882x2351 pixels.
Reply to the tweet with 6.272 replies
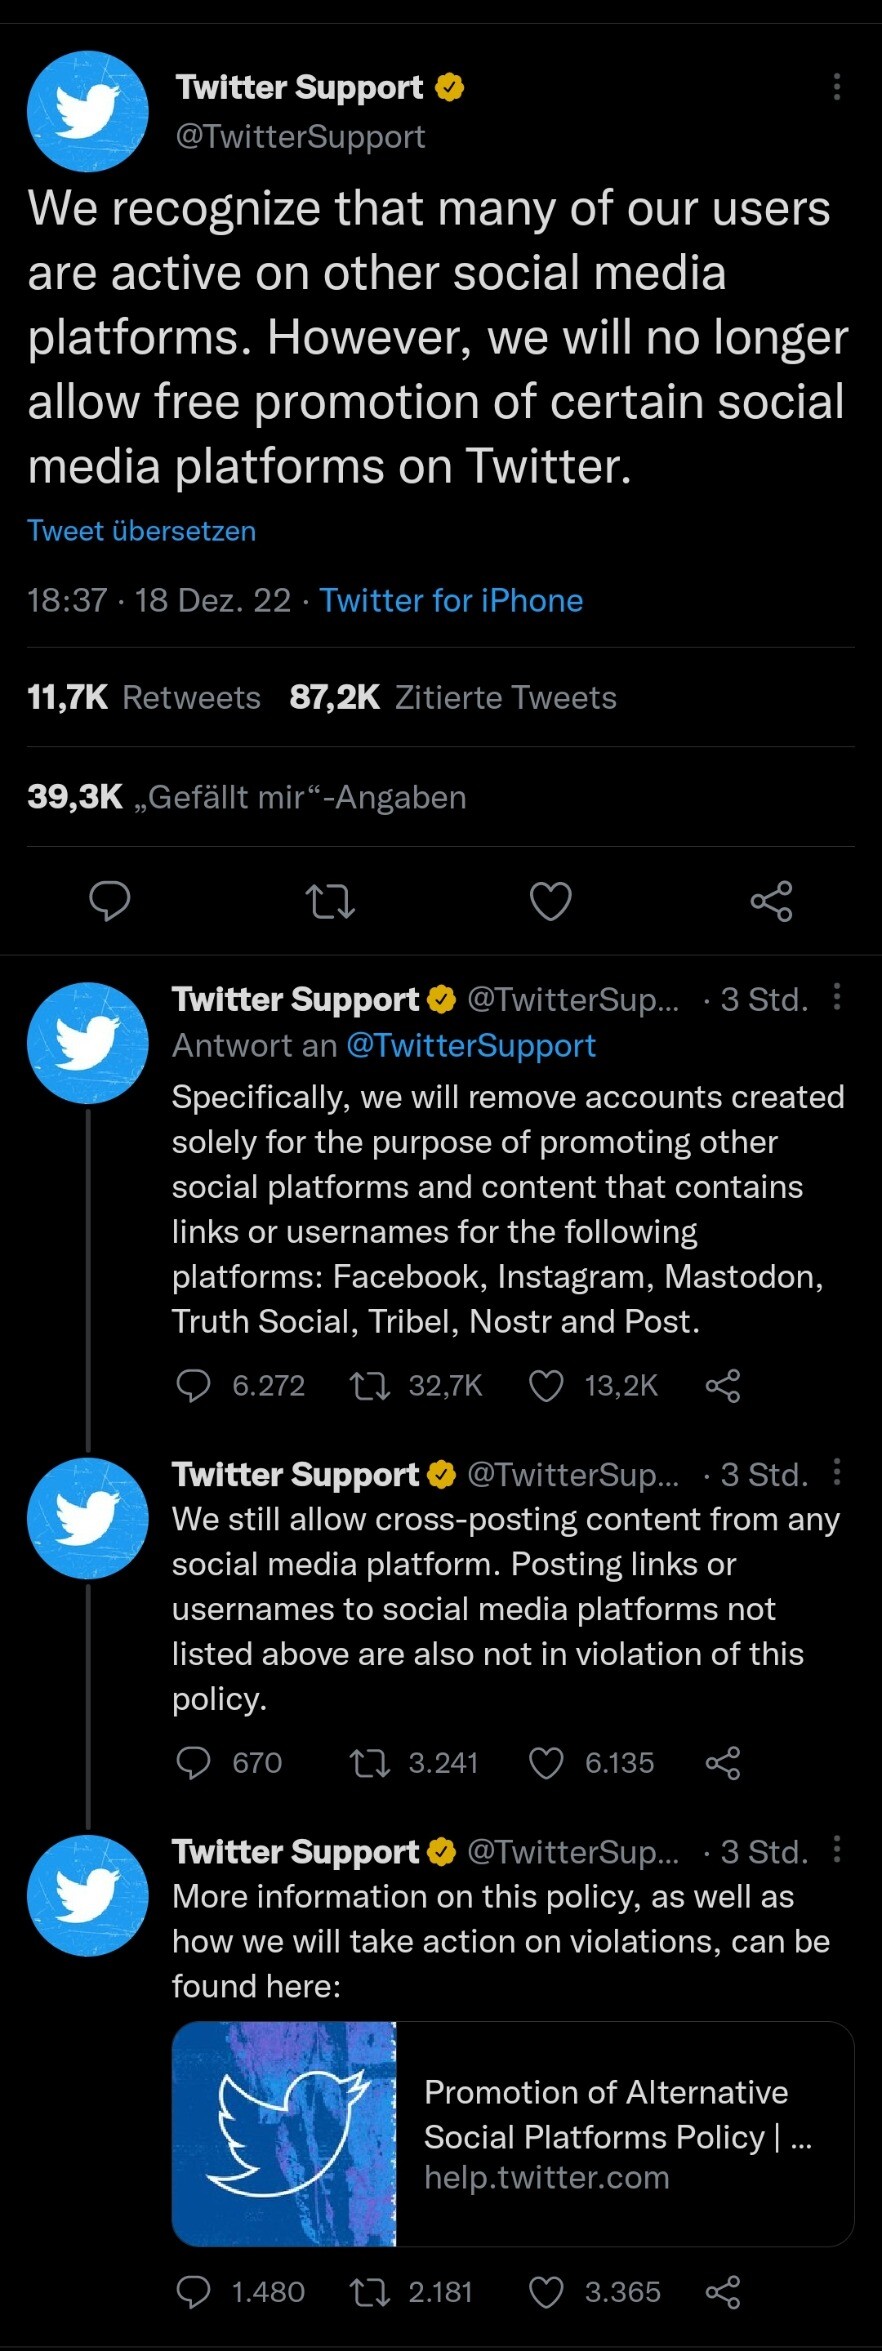pyautogui.click(x=193, y=1385)
